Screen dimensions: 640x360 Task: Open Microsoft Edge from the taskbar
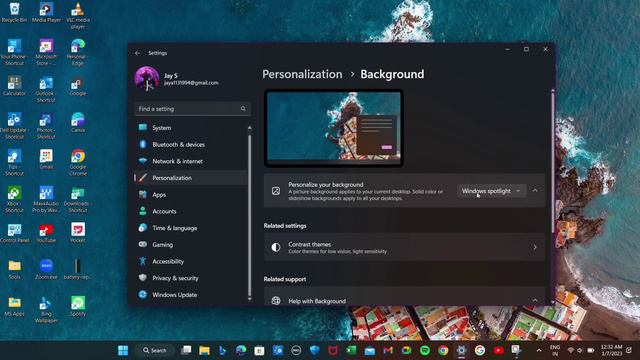tap(241, 350)
